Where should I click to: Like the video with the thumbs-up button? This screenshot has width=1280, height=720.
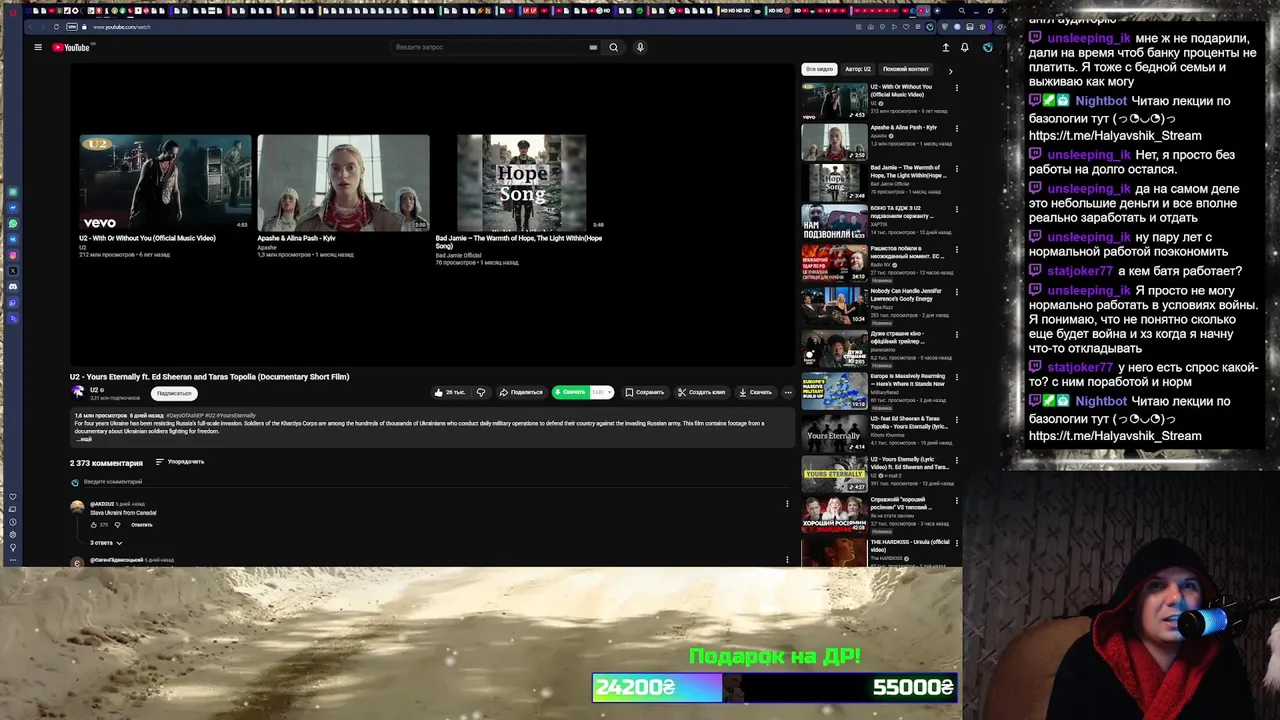coord(450,392)
